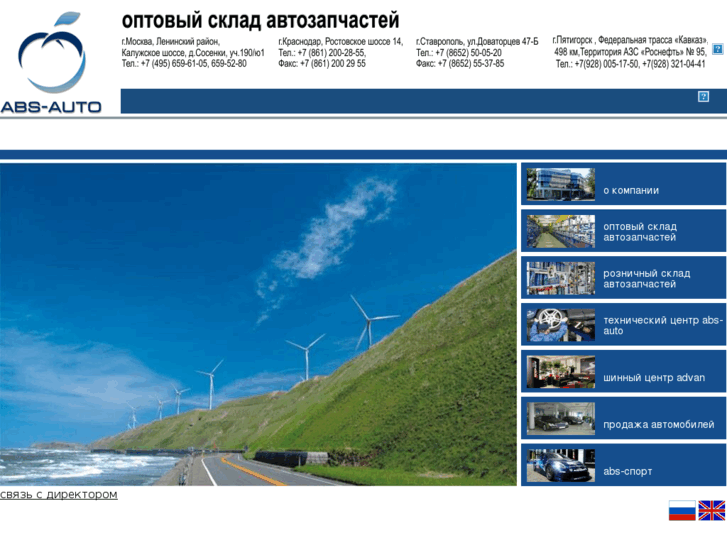Open the 'abs-спорт' menu item
The width and height of the screenshot is (727, 545).
(628, 471)
